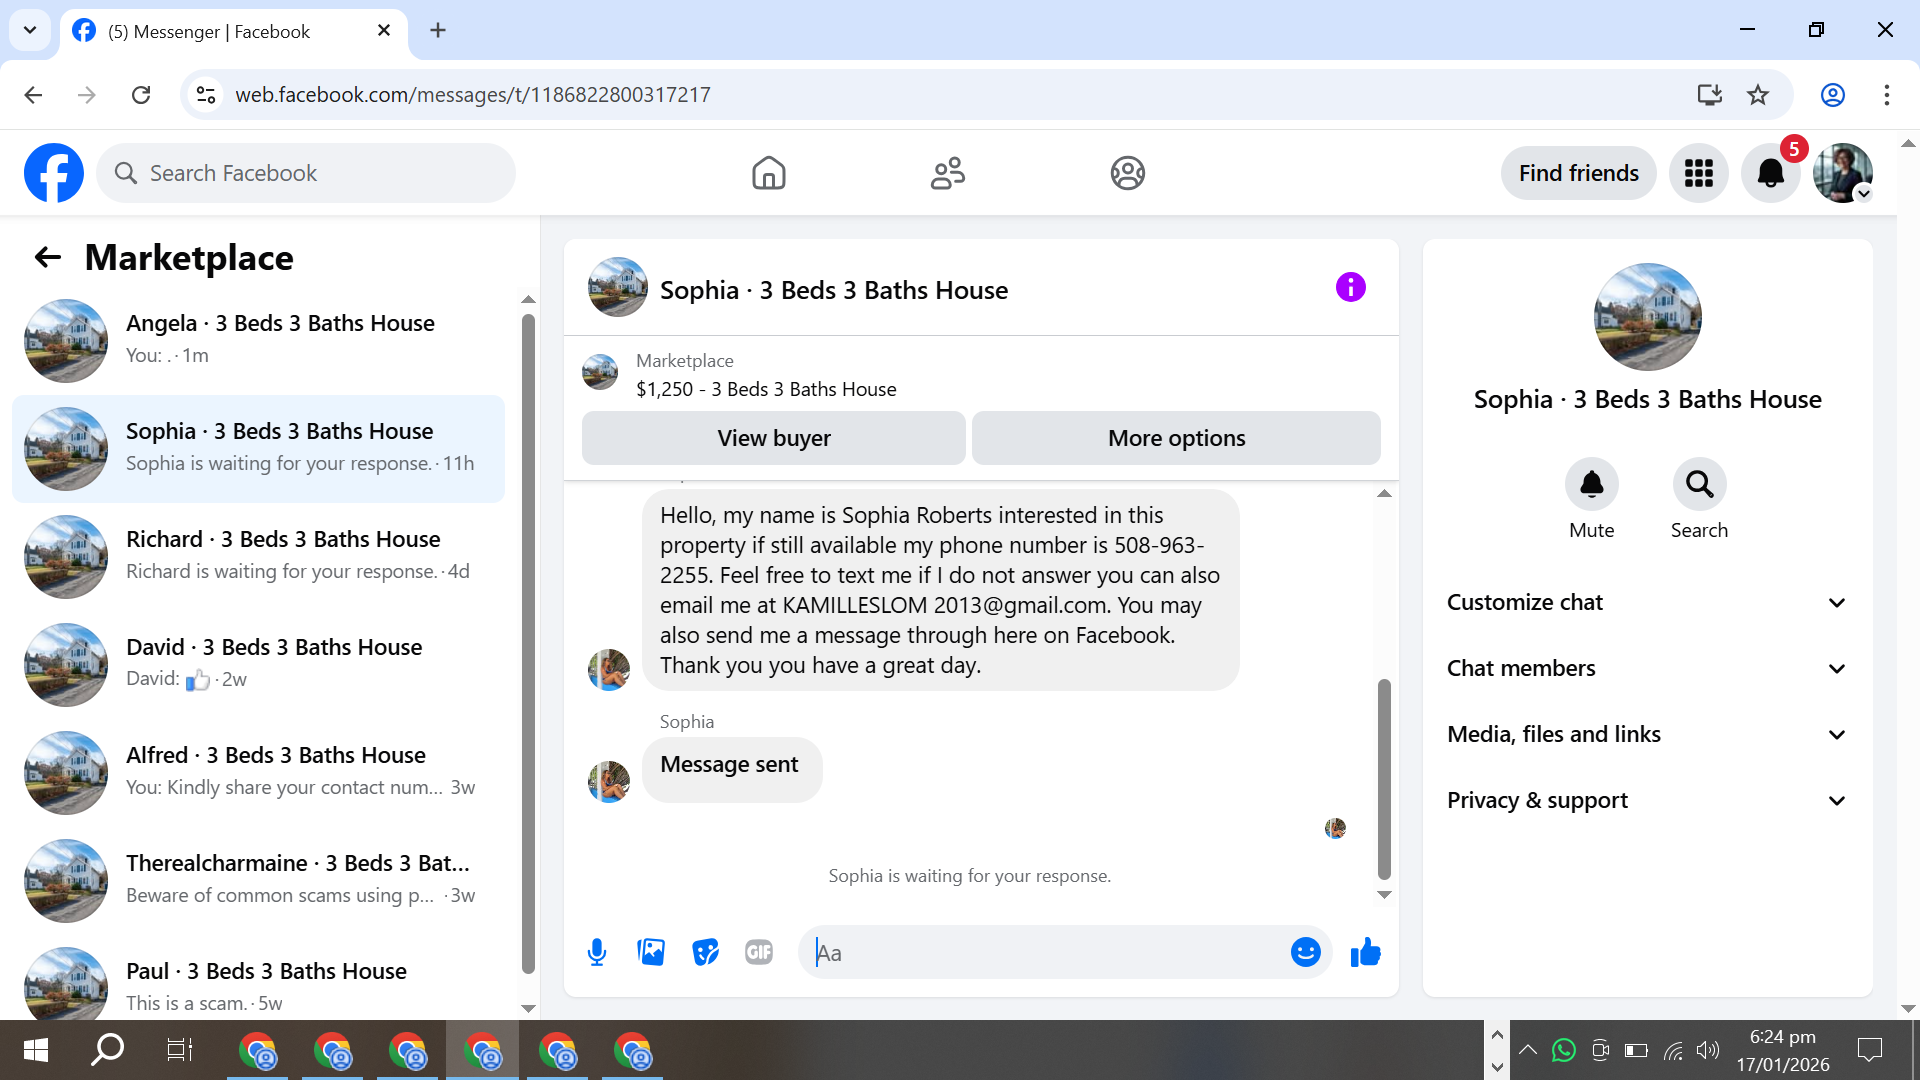
Task: Mute this conversation with the bell button
Action: pyautogui.click(x=1591, y=485)
